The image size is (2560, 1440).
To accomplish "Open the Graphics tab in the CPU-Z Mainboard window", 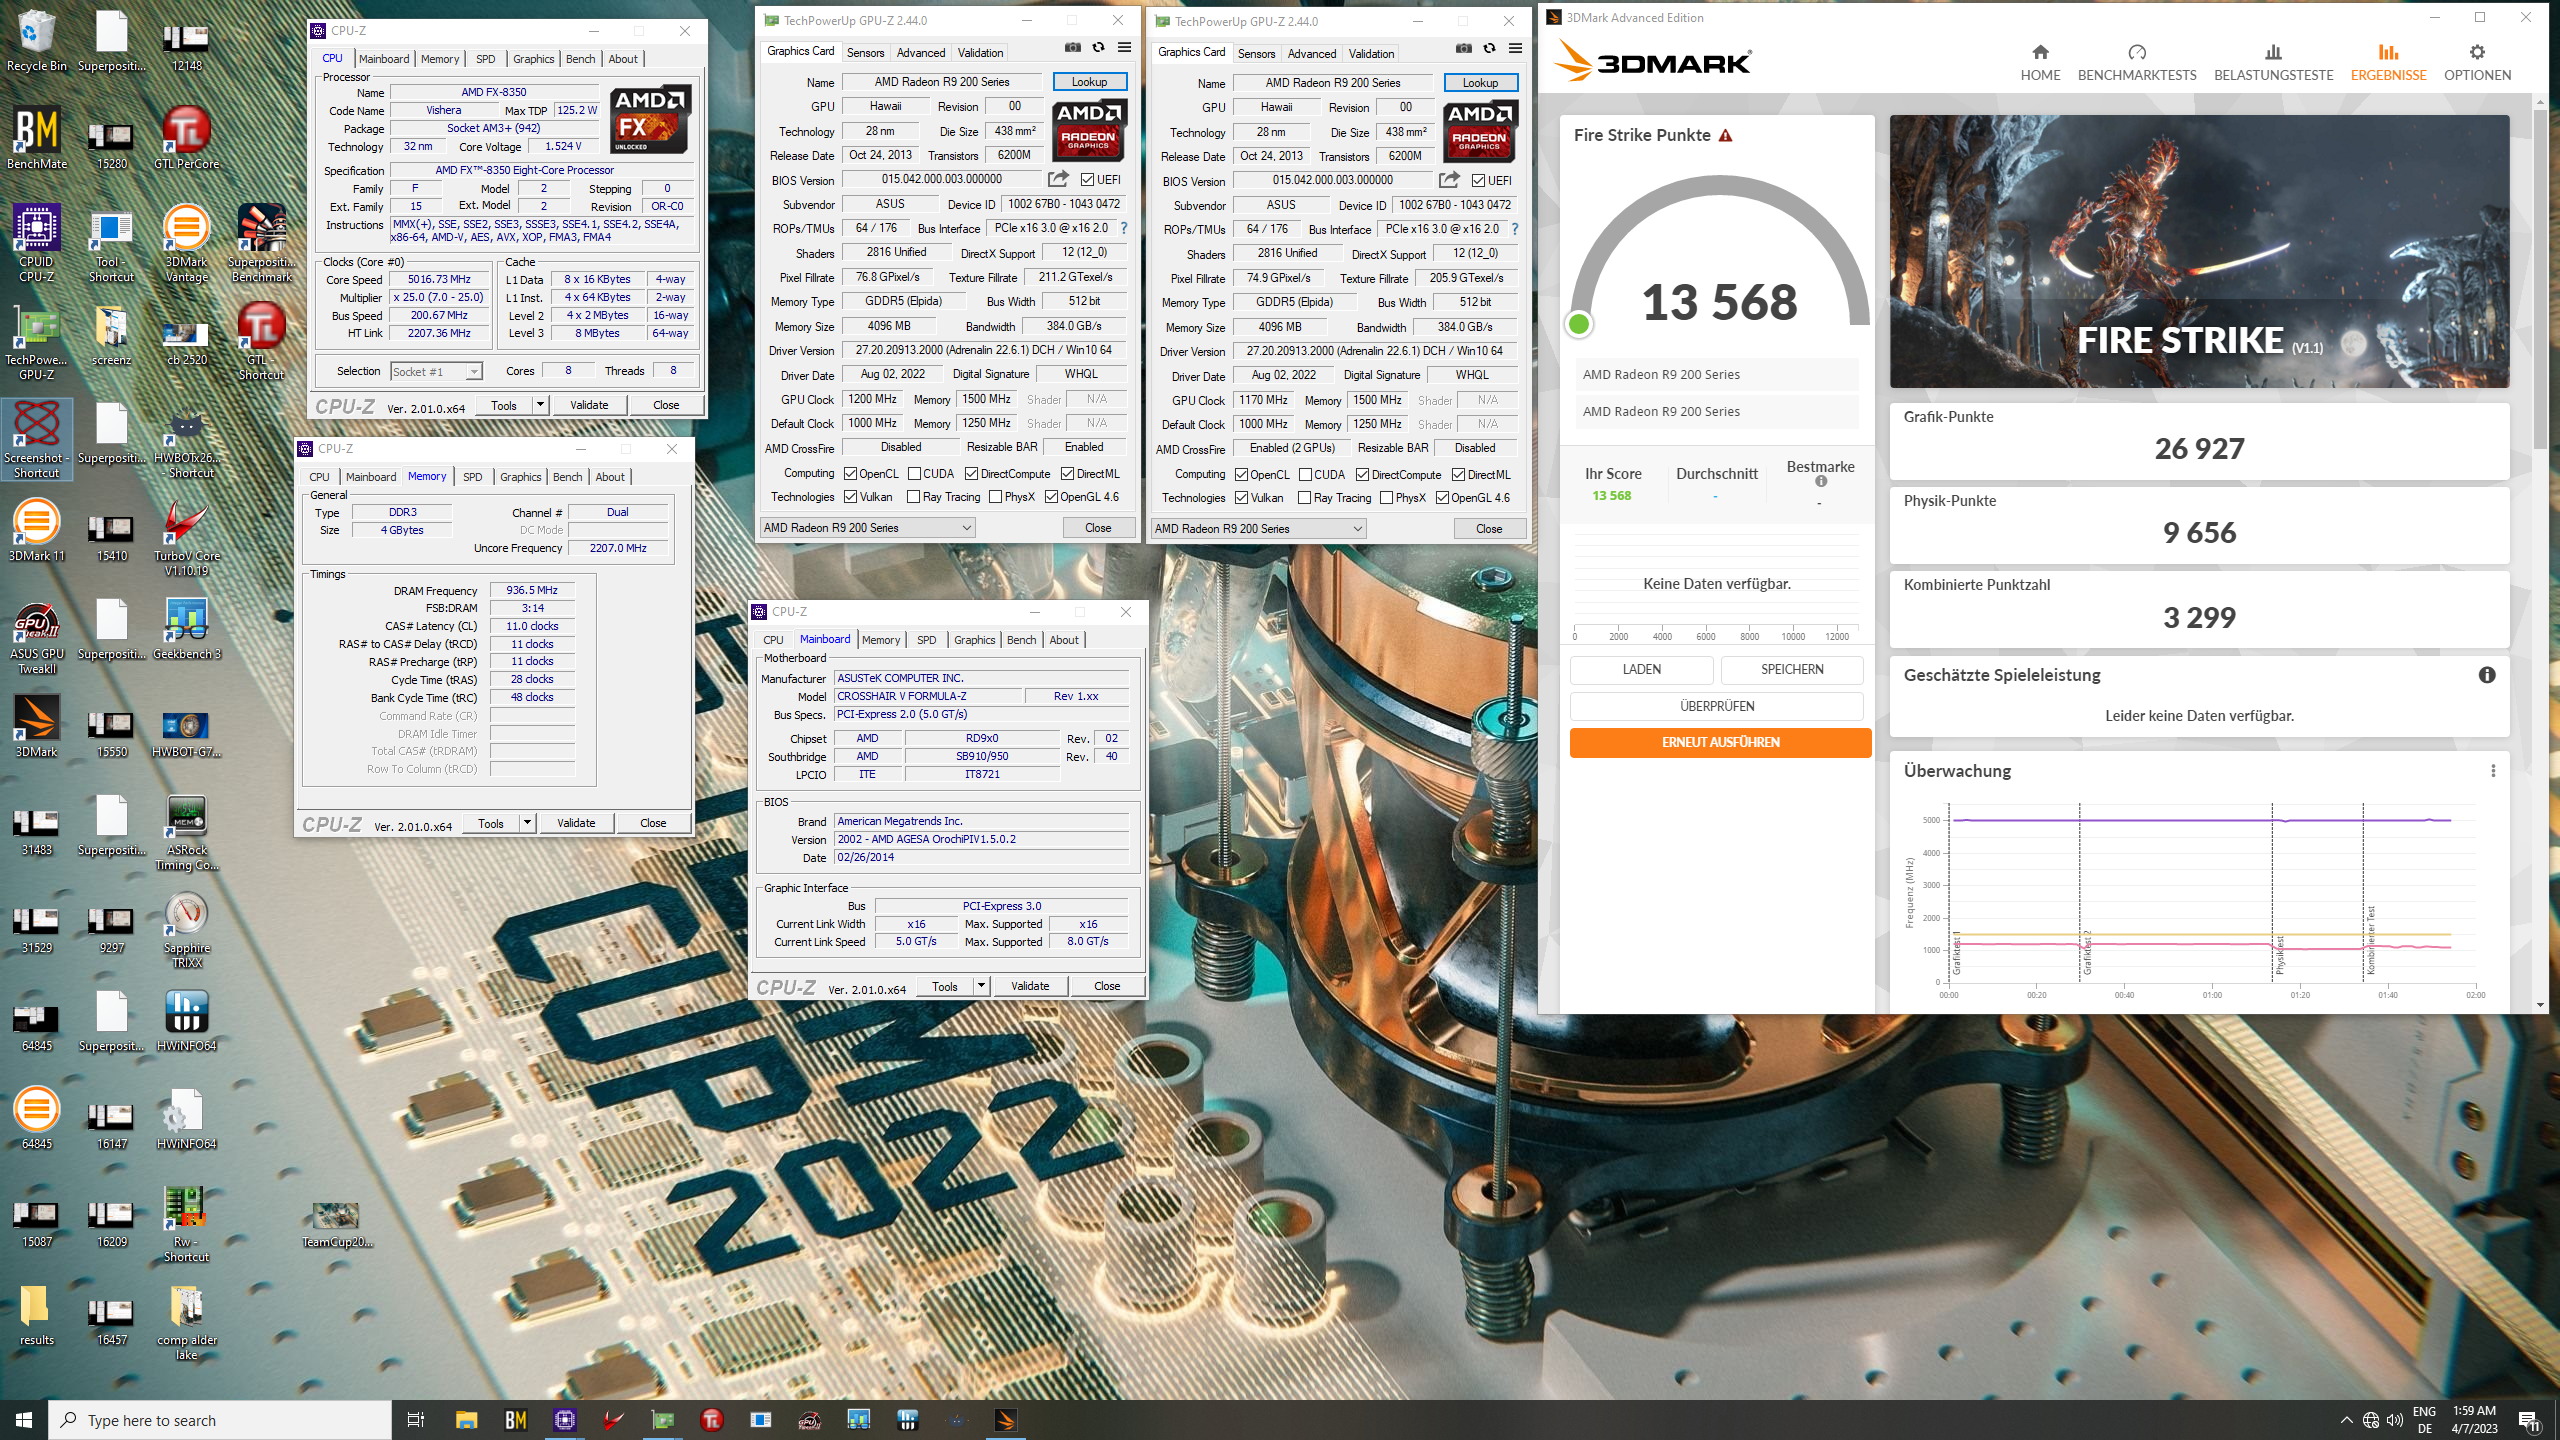I will (974, 640).
